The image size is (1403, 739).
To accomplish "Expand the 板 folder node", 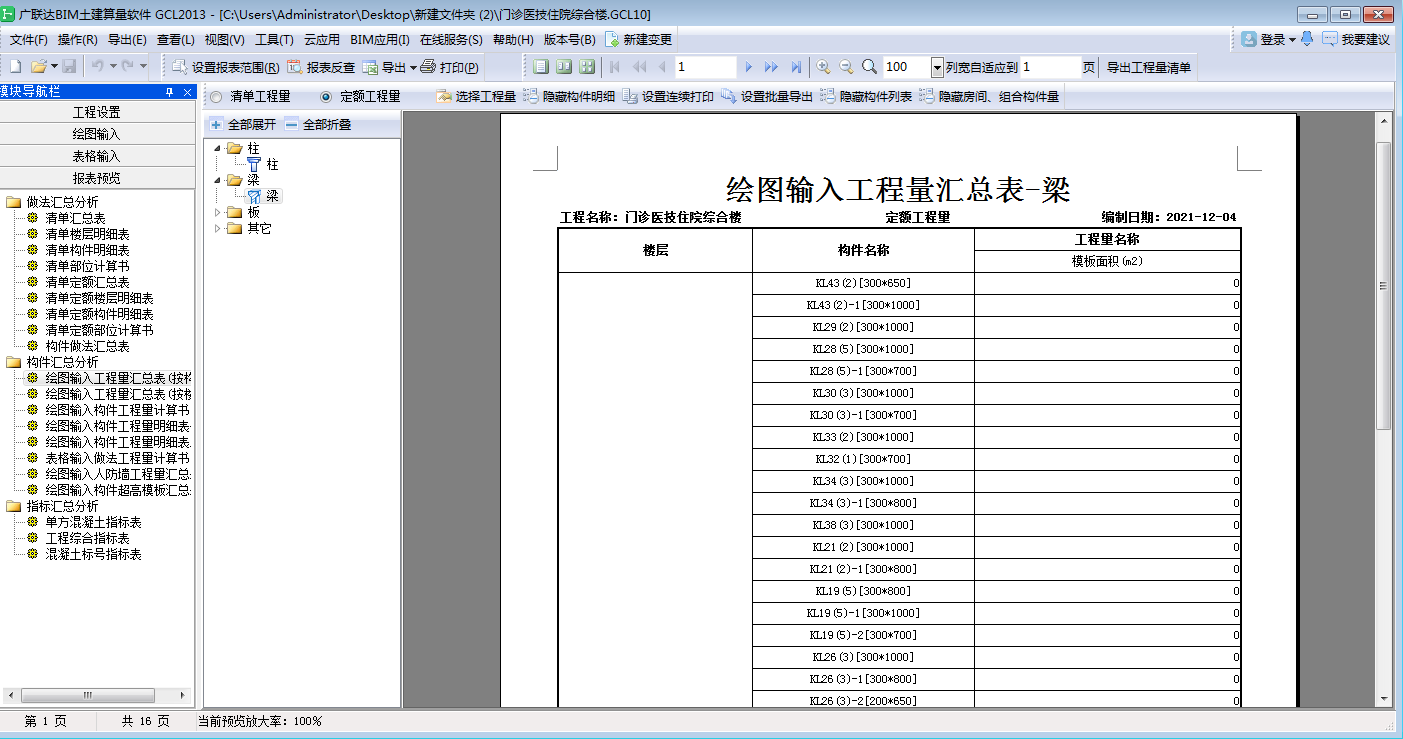I will [x=219, y=212].
